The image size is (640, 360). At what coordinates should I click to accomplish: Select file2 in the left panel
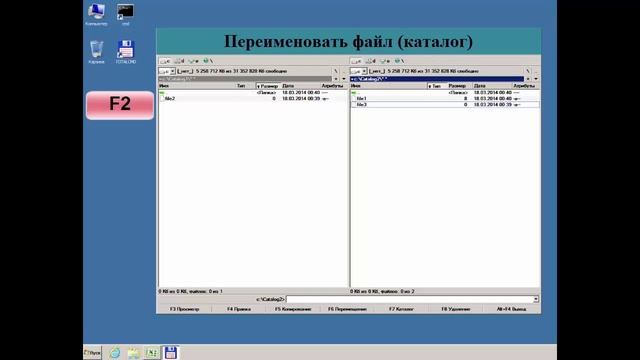[252, 99]
